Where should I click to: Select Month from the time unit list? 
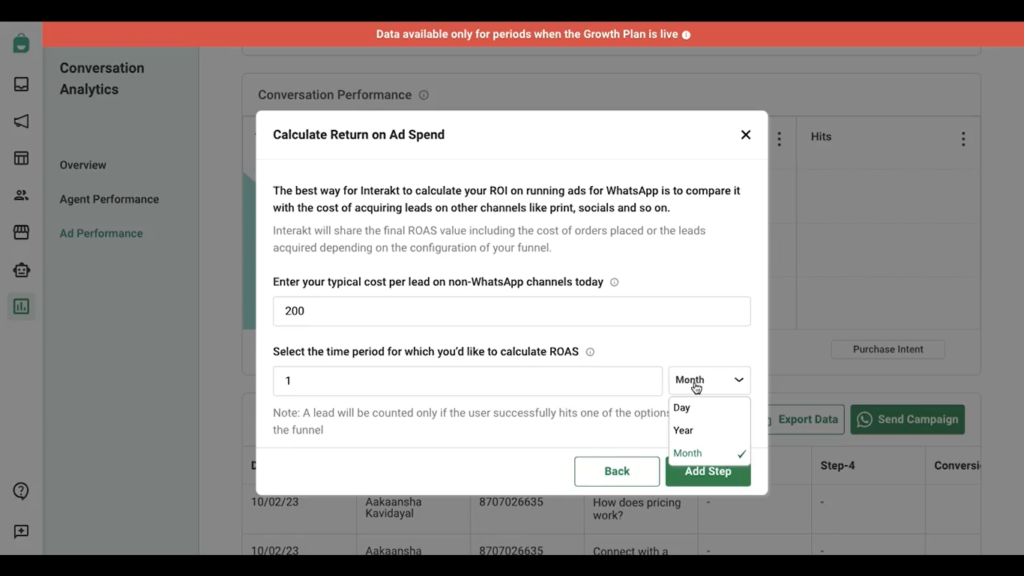709,453
